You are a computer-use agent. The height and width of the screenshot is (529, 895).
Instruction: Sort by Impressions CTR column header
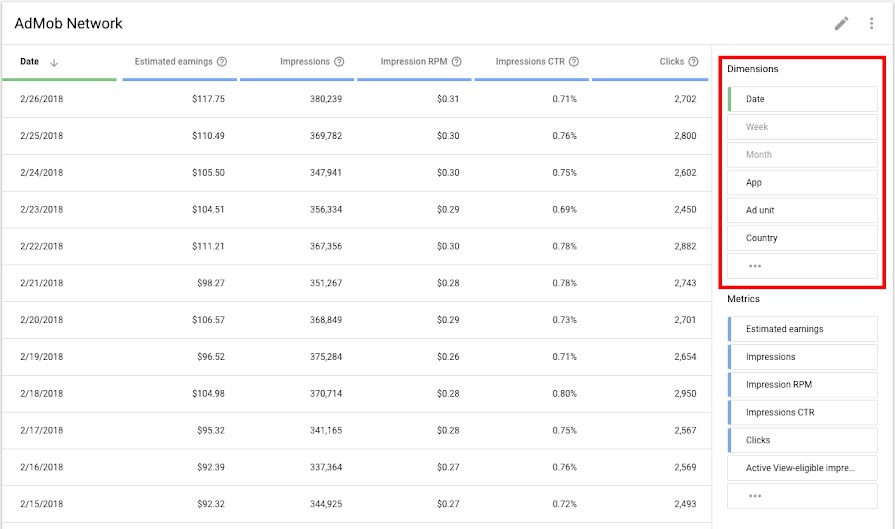(x=530, y=62)
